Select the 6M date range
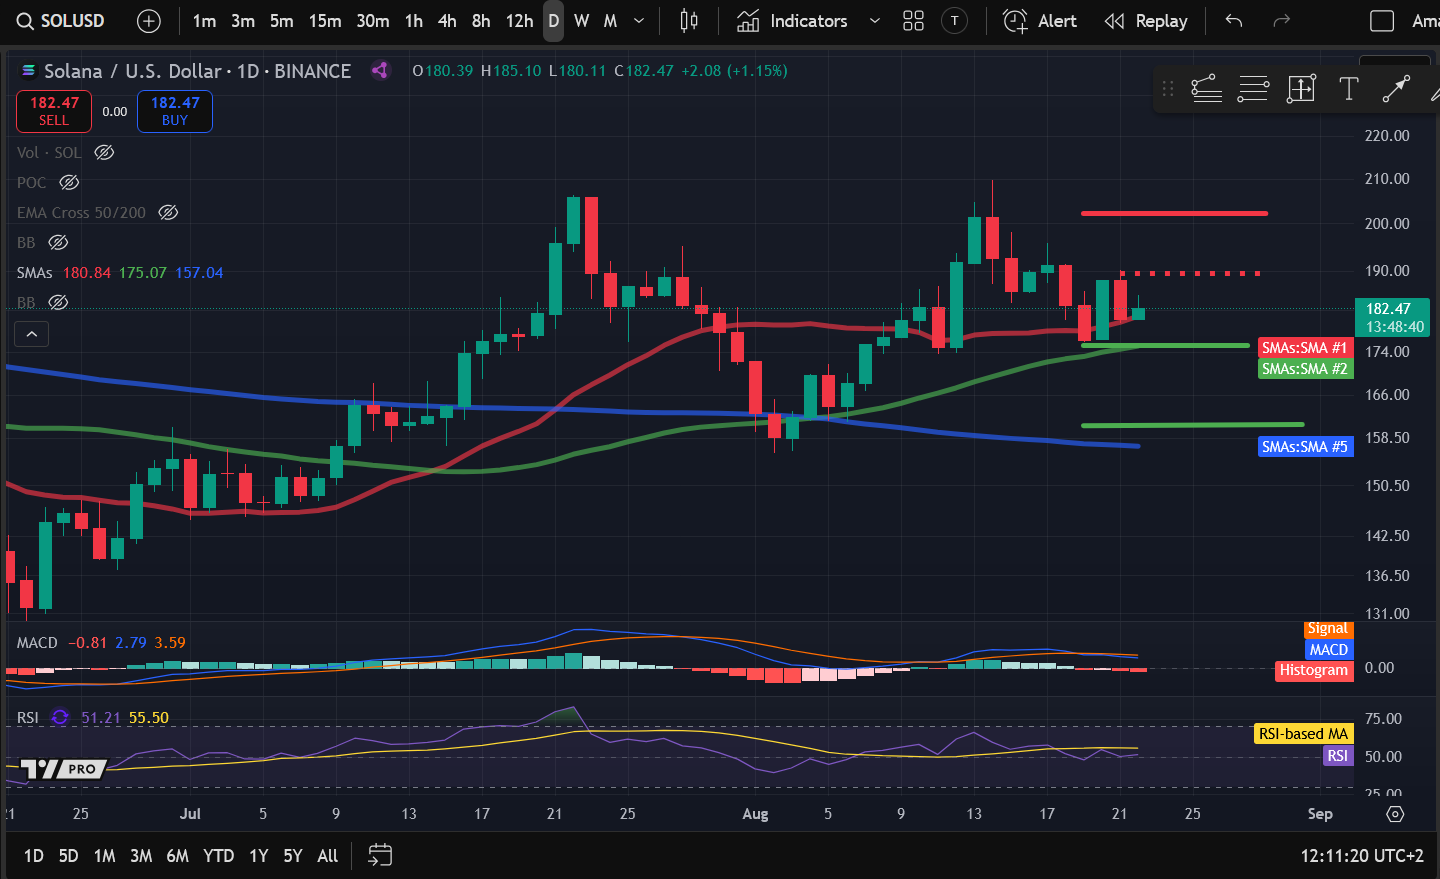Screen dimensions: 1440x879 pyautogui.click(x=177, y=856)
